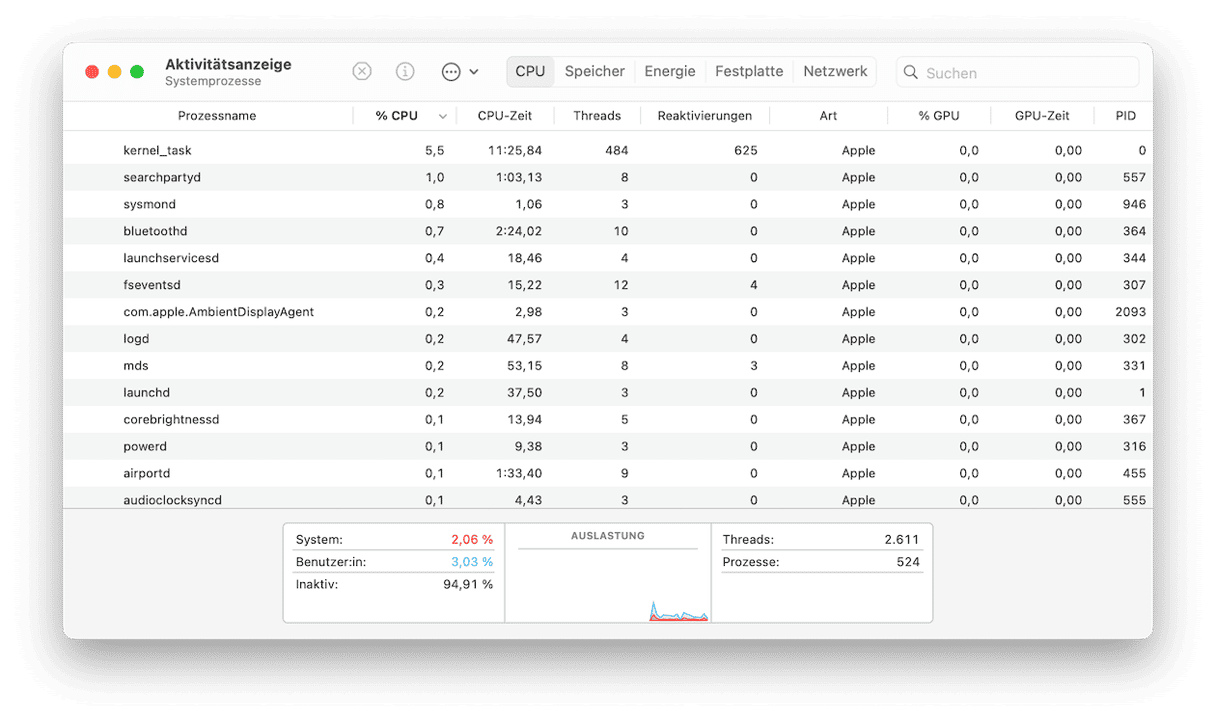Viewport: 1216px width, 722px height.
Task: Select the sysmond process
Action: point(608,204)
